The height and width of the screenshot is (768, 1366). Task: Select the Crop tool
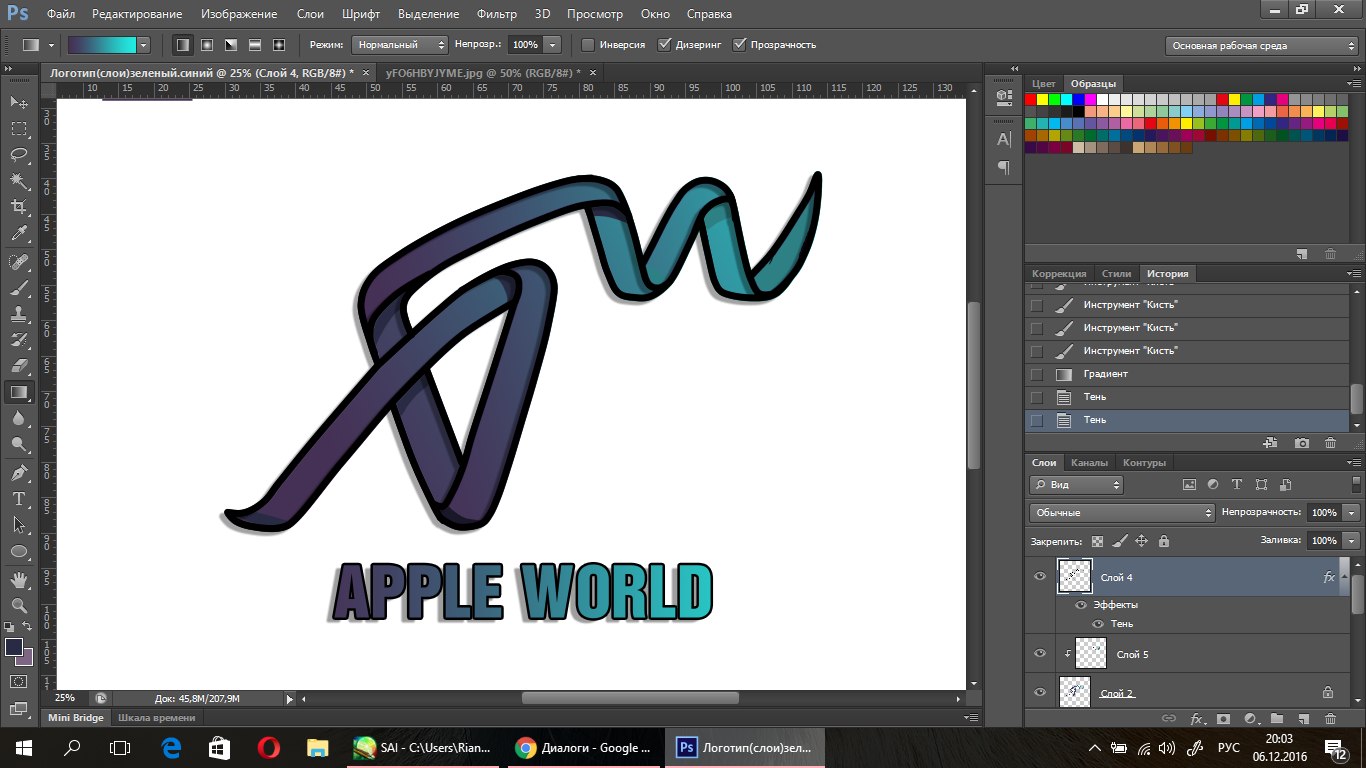tap(19, 207)
